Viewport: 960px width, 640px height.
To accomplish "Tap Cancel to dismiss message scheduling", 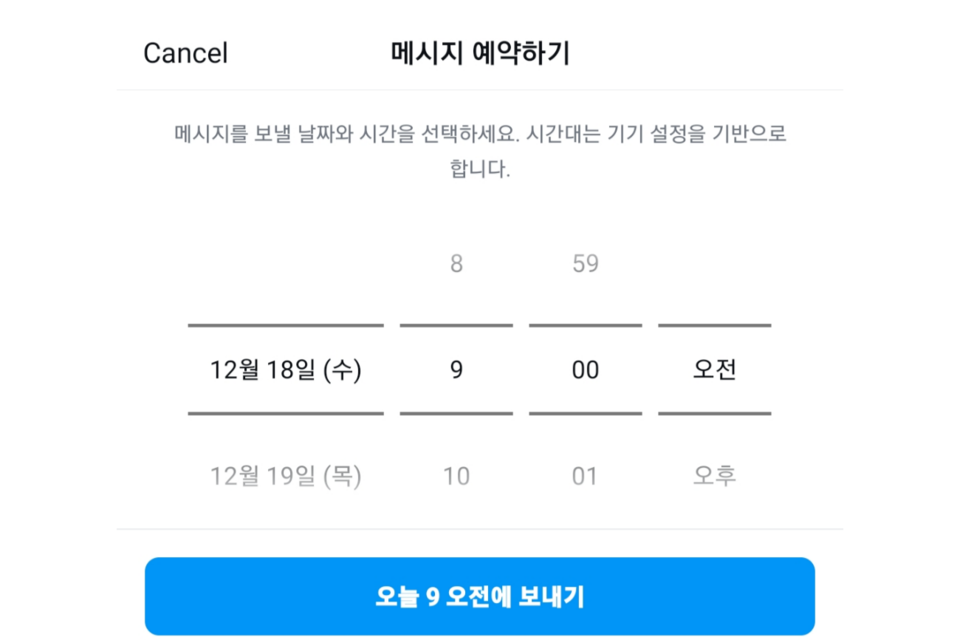I will click(x=186, y=53).
